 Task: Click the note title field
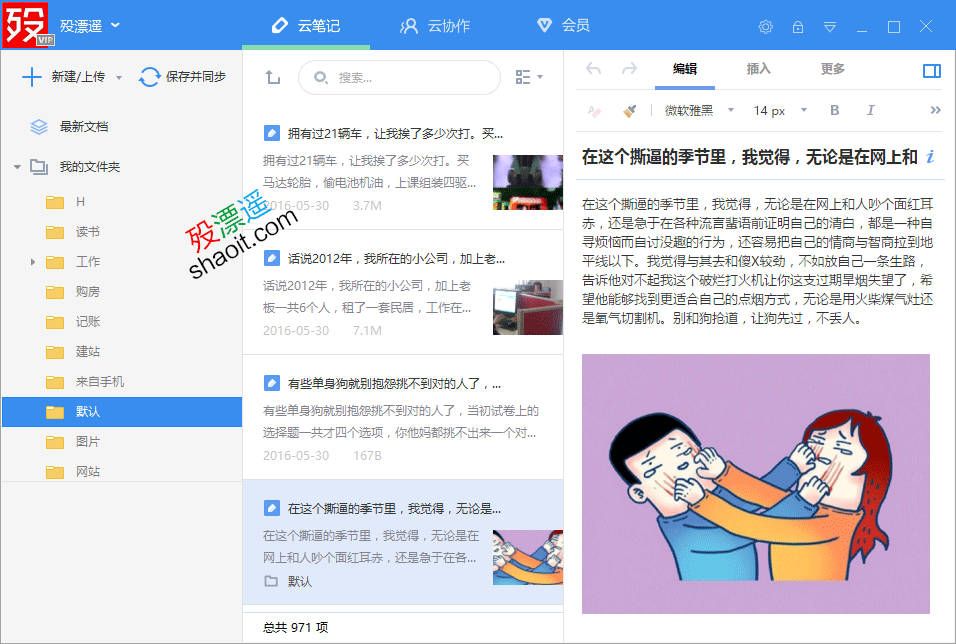point(749,157)
